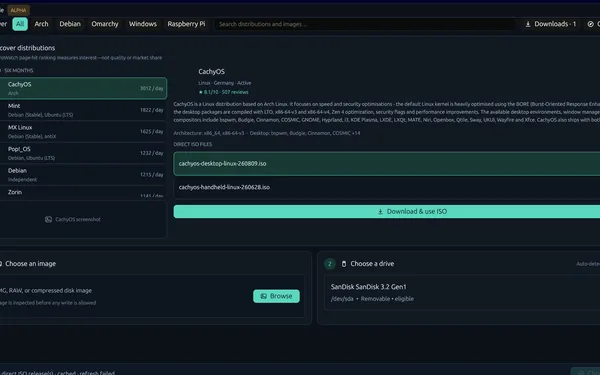Select Debian in the distribution ranking list
Viewport: 600px width, 375px height.
point(83,174)
